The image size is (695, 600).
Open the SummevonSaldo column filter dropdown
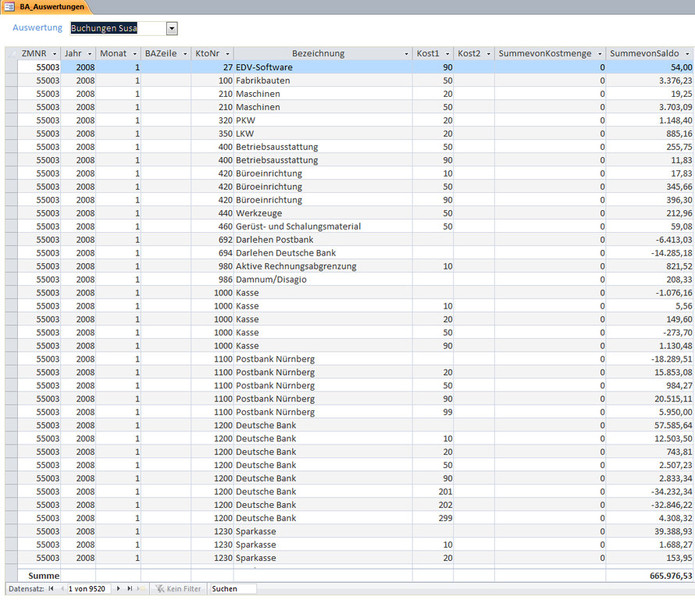click(x=687, y=54)
